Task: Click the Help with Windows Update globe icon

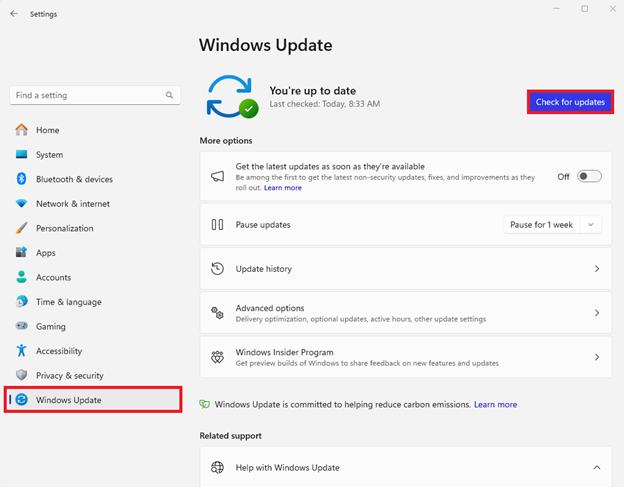Action: (217, 467)
